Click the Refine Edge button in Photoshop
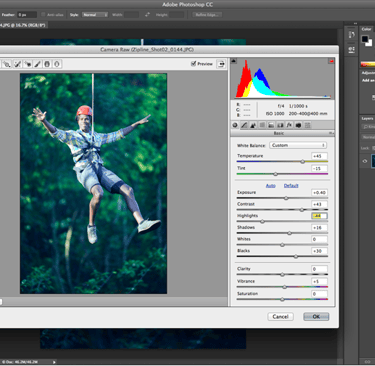The width and height of the screenshot is (375, 366). 207,15
